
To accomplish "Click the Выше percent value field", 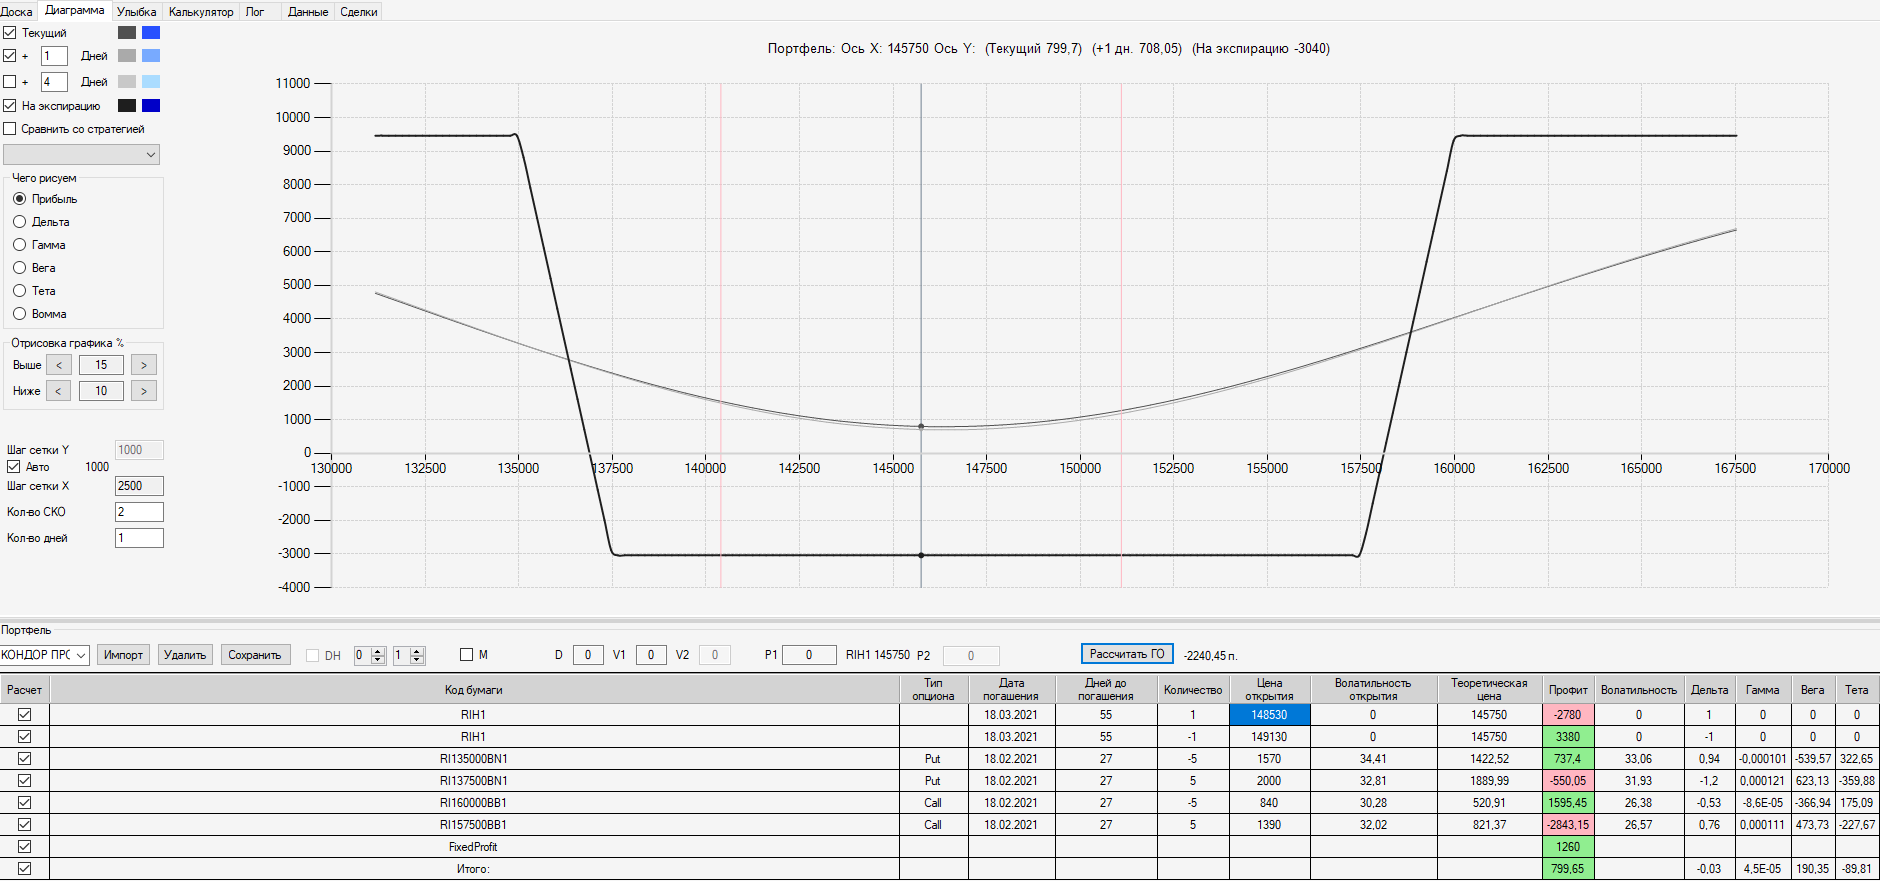I will pos(101,365).
